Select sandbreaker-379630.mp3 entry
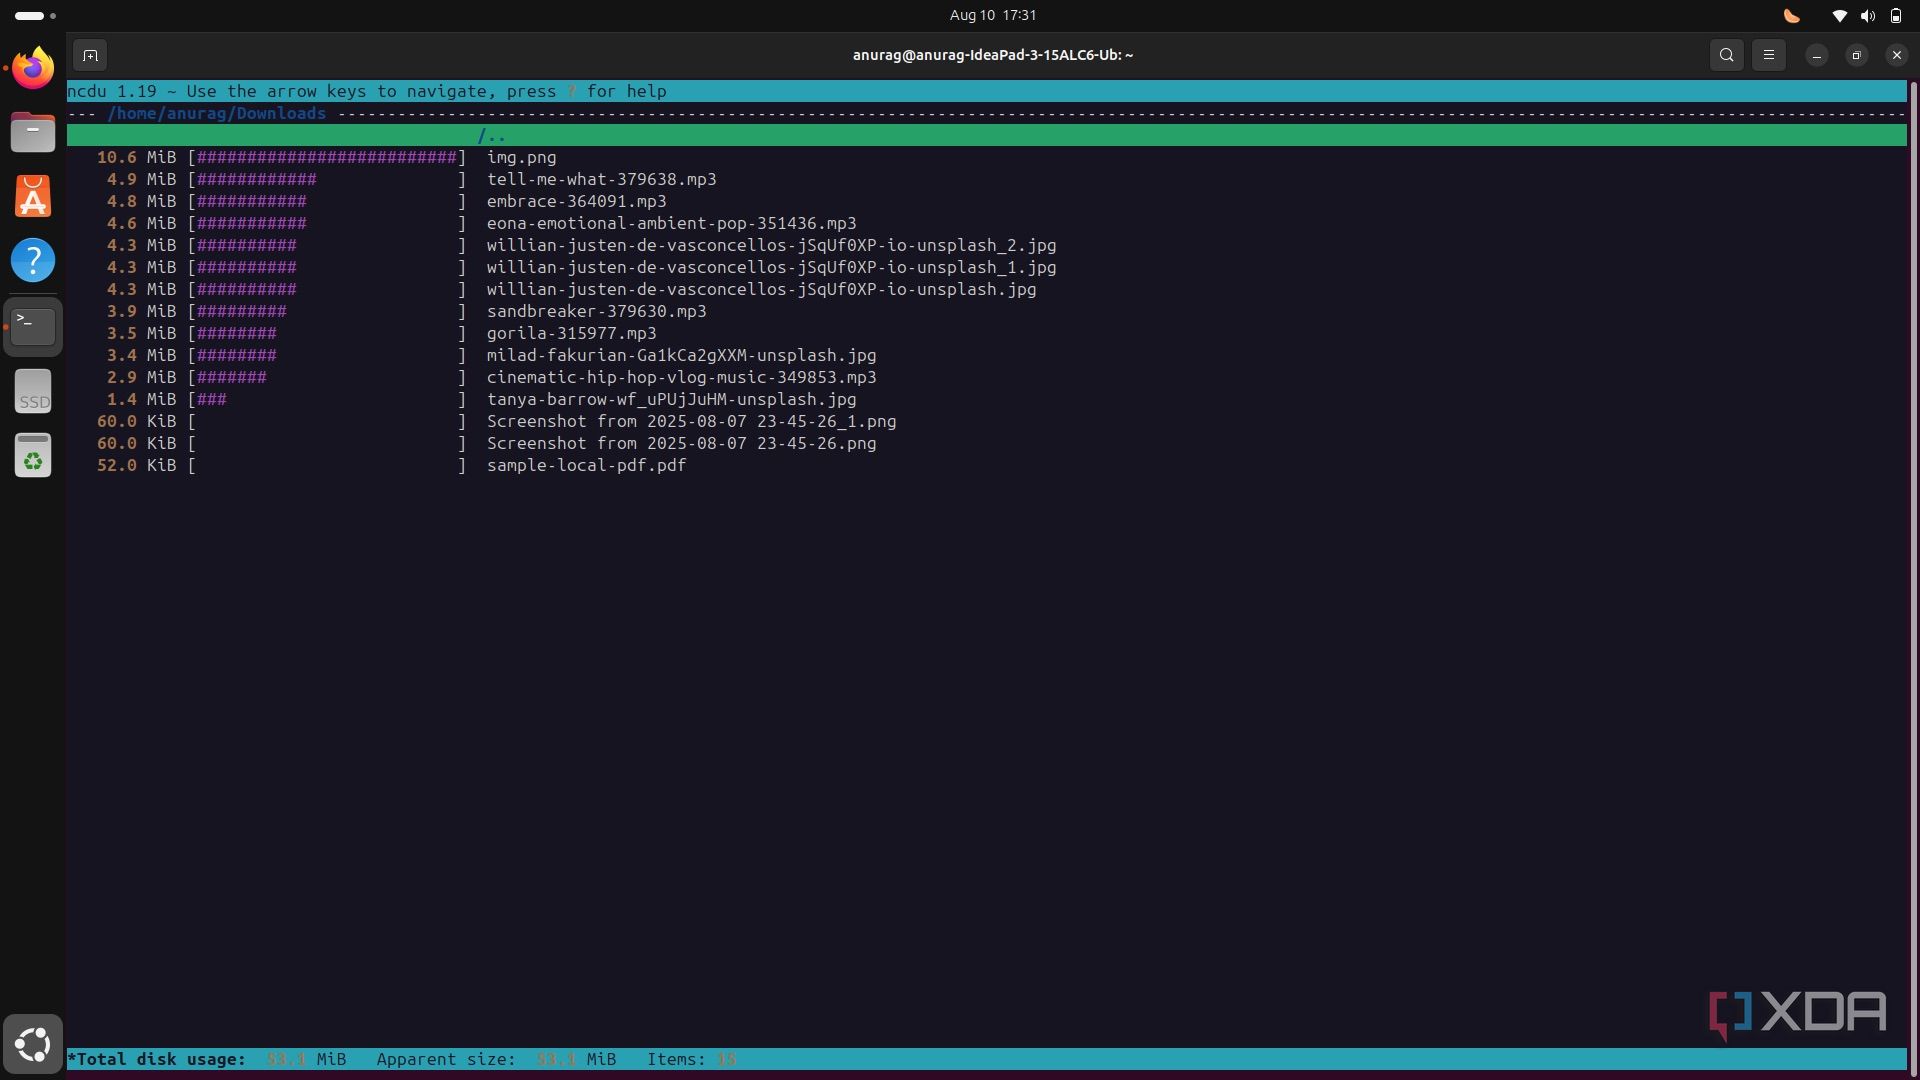1920x1080 pixels. pyautogui.click(x=597, y=311)
